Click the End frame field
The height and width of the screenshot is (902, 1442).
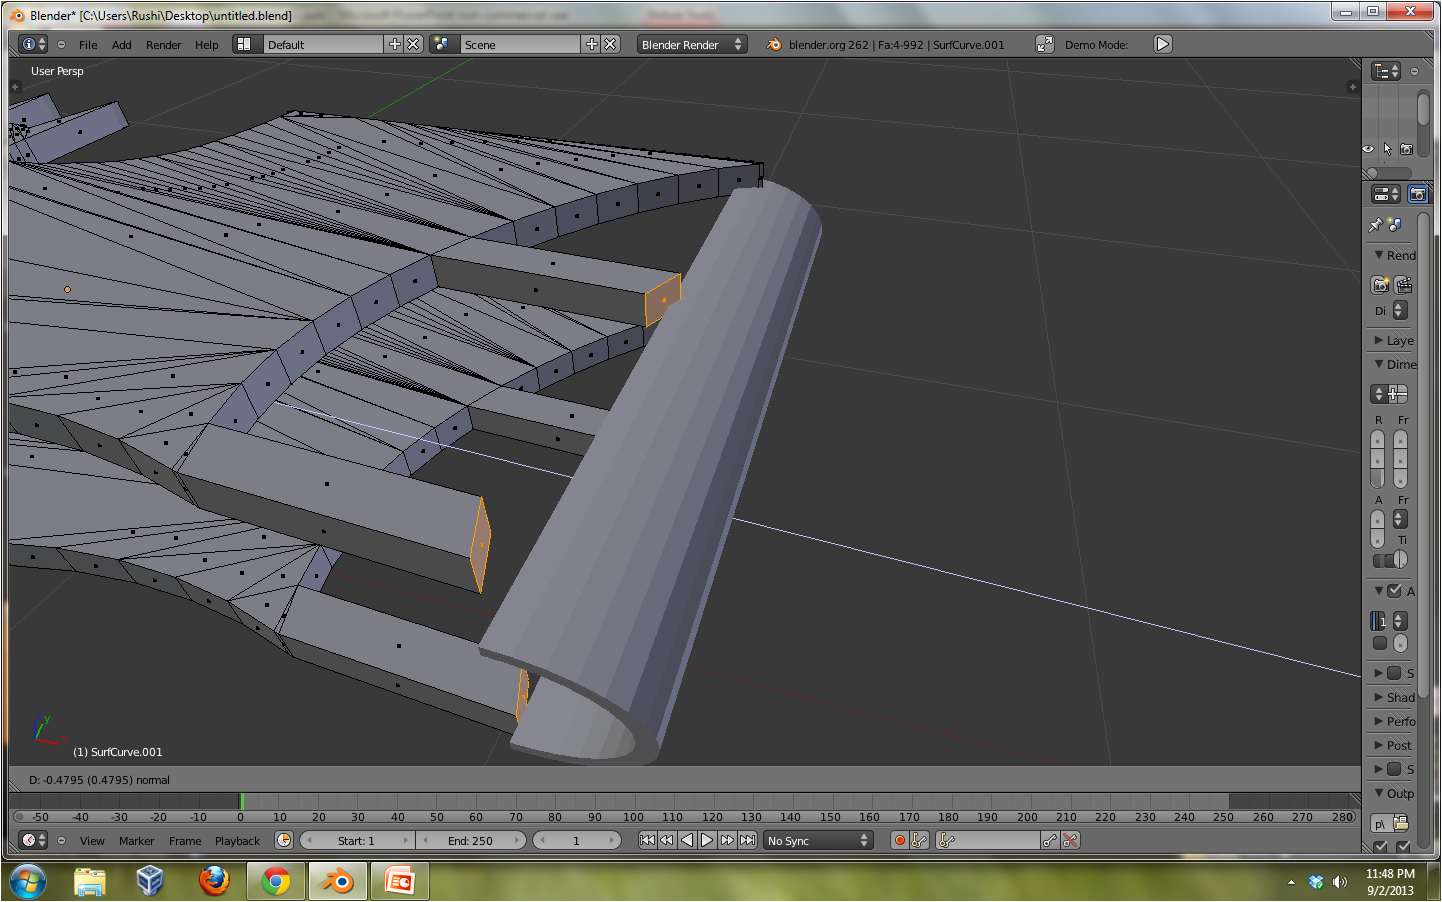click(471, 840)
